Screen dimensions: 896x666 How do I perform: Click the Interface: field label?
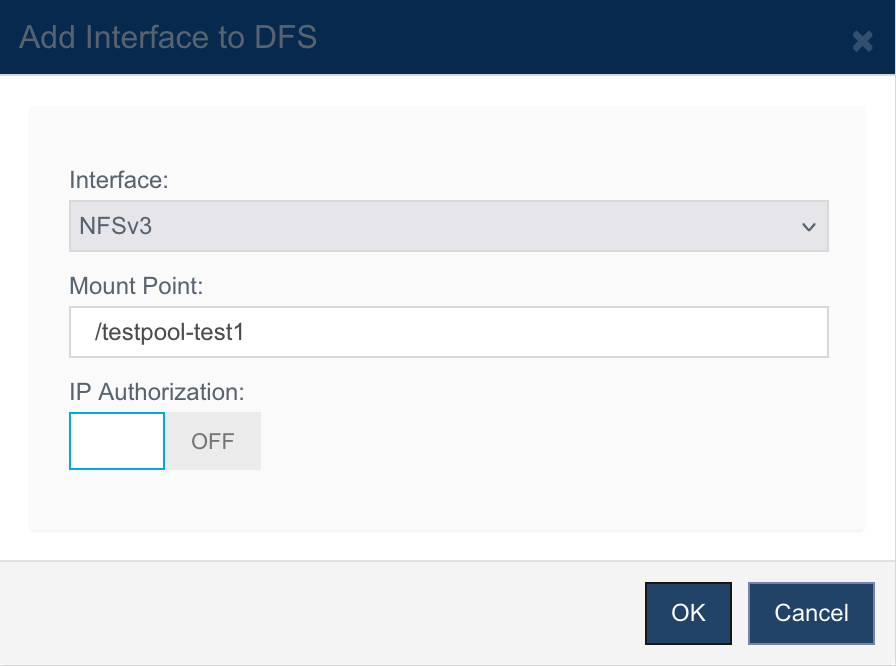119,180
